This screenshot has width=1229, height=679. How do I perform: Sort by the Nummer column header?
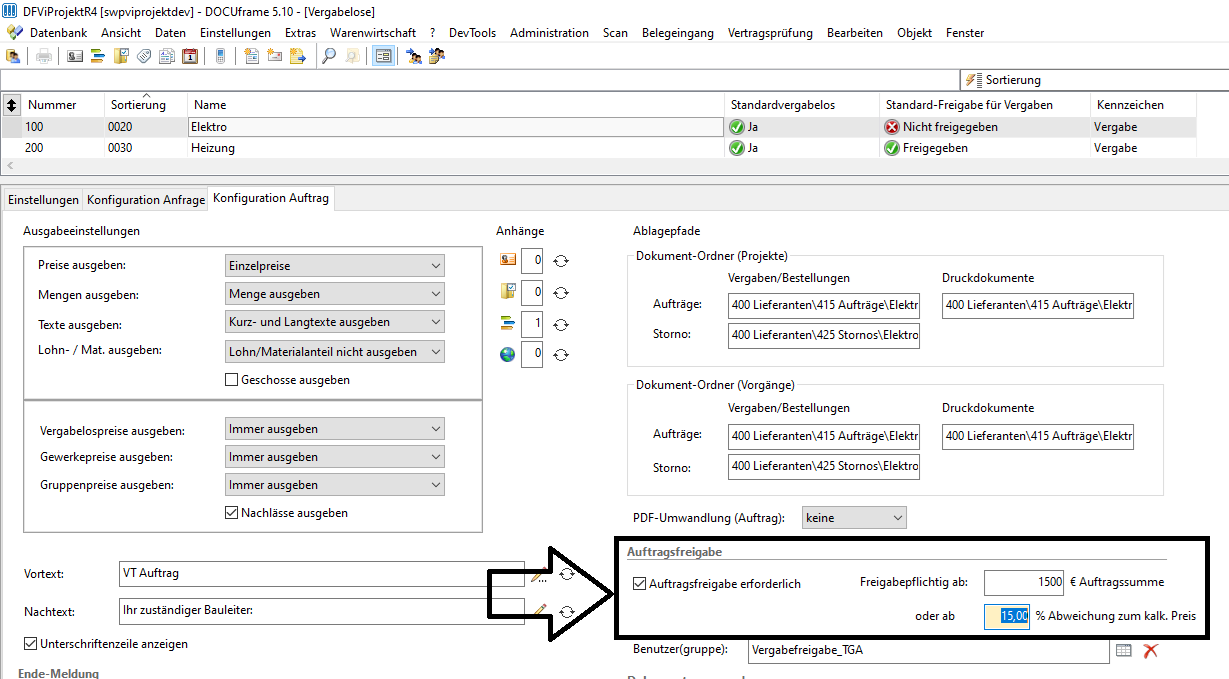pyautogui.click(x=63, y=104)
